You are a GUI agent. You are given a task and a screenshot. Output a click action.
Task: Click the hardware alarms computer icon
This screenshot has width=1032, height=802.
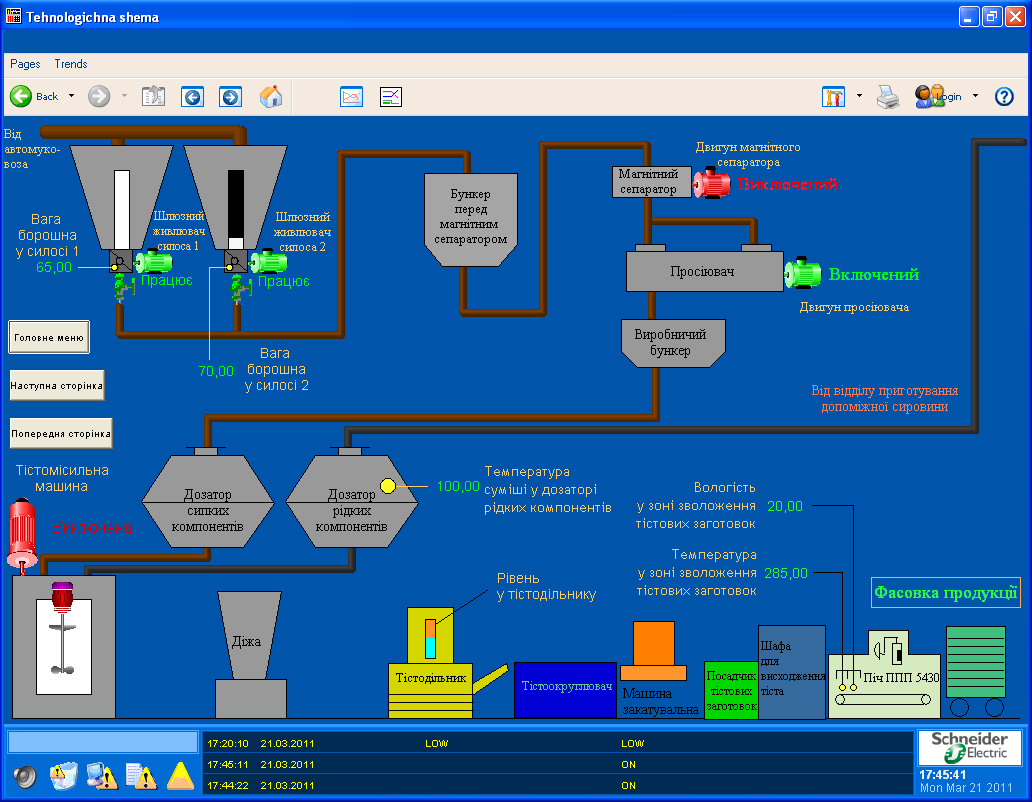[102, 776]
